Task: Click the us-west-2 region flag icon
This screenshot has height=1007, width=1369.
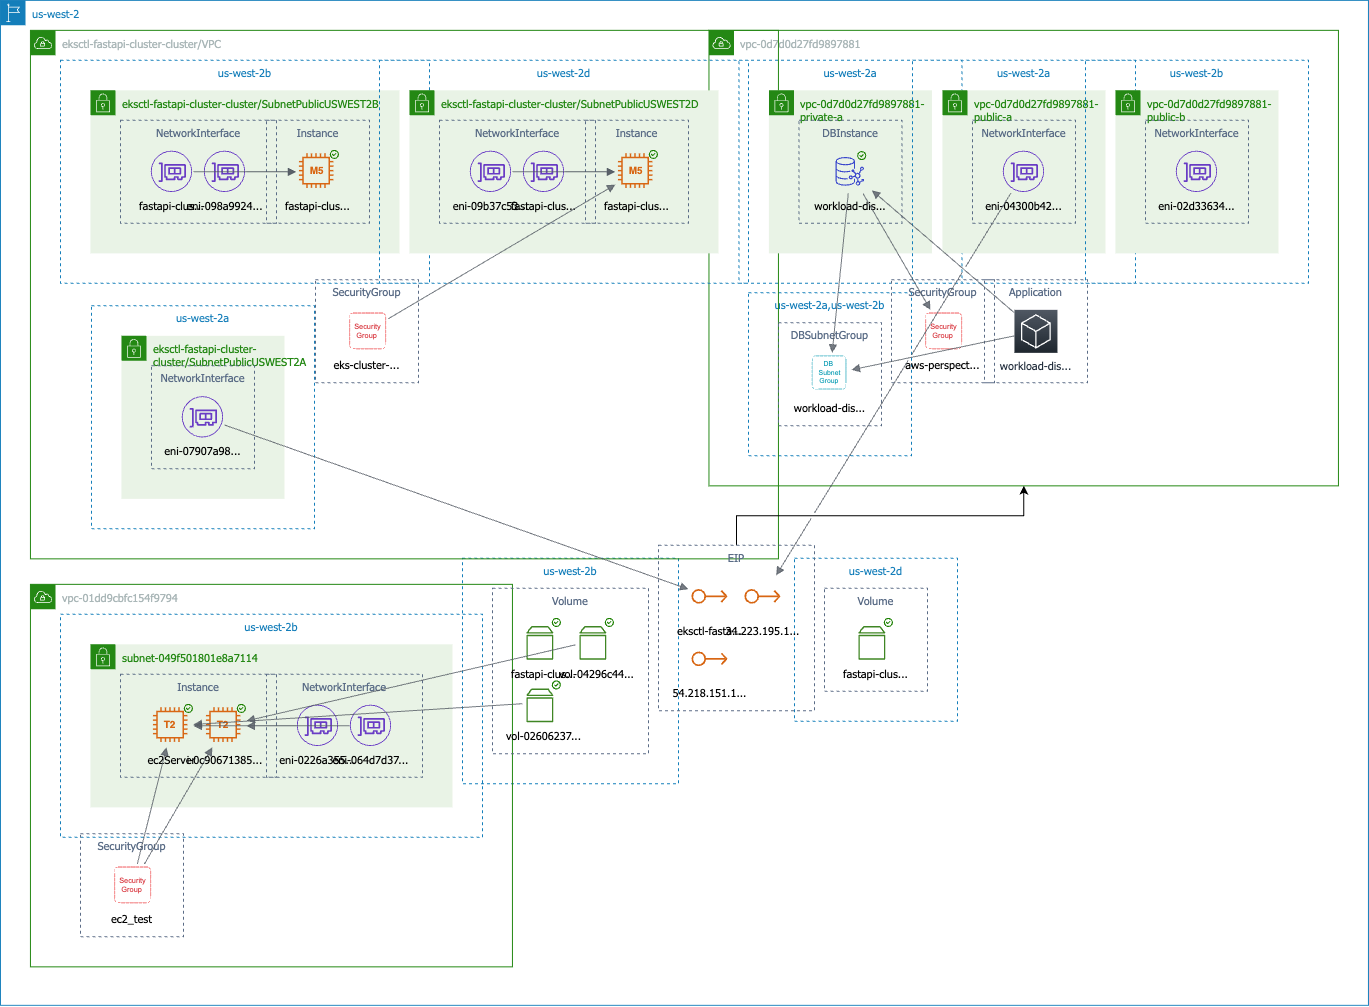Action: pos(13,13)
